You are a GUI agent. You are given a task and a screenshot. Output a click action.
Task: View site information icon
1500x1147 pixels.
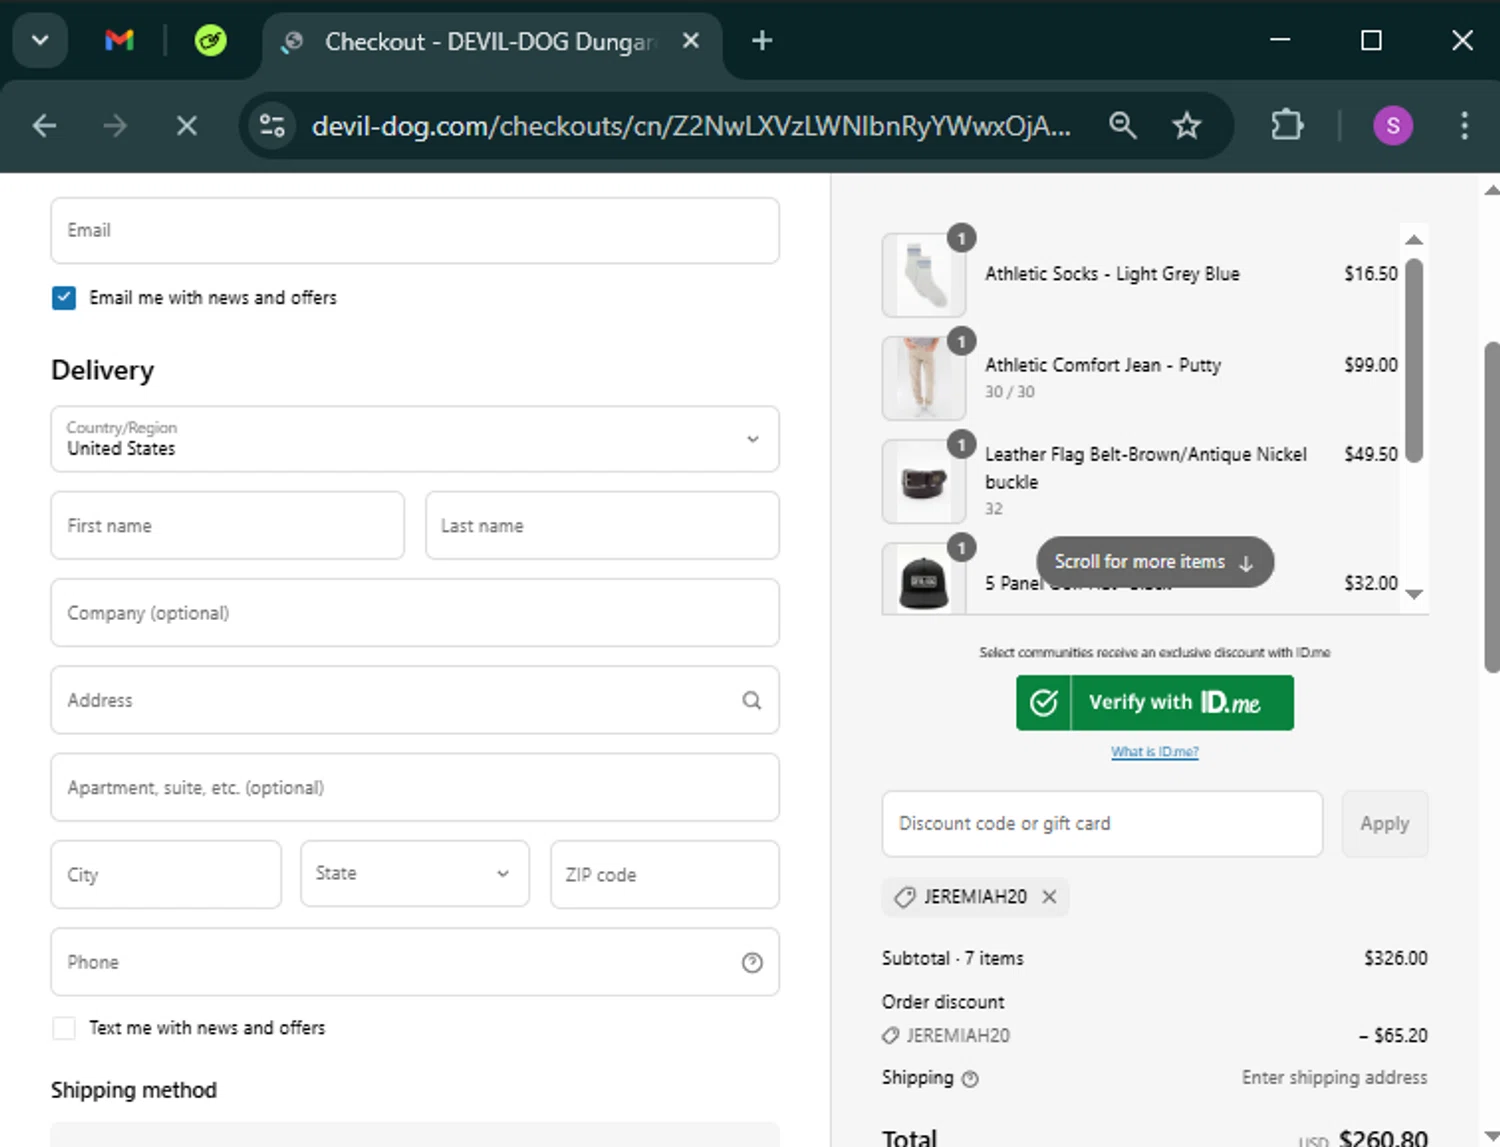point(272,125)
